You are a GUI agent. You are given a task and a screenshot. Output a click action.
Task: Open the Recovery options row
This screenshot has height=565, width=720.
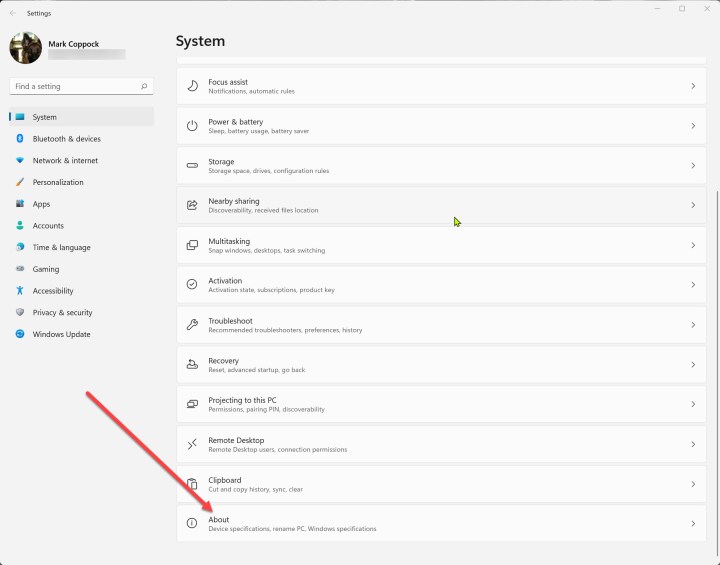[440, 365]
